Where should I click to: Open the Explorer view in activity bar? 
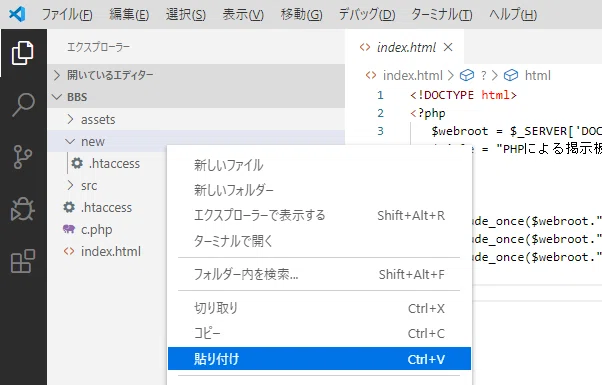coord(23,53)
